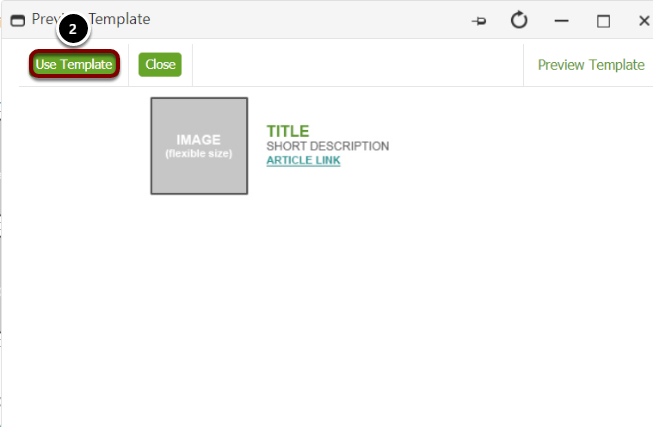Maximize the Preview Template window
Image resolution: width=653 pixels, height=427 pixels.
603,21
